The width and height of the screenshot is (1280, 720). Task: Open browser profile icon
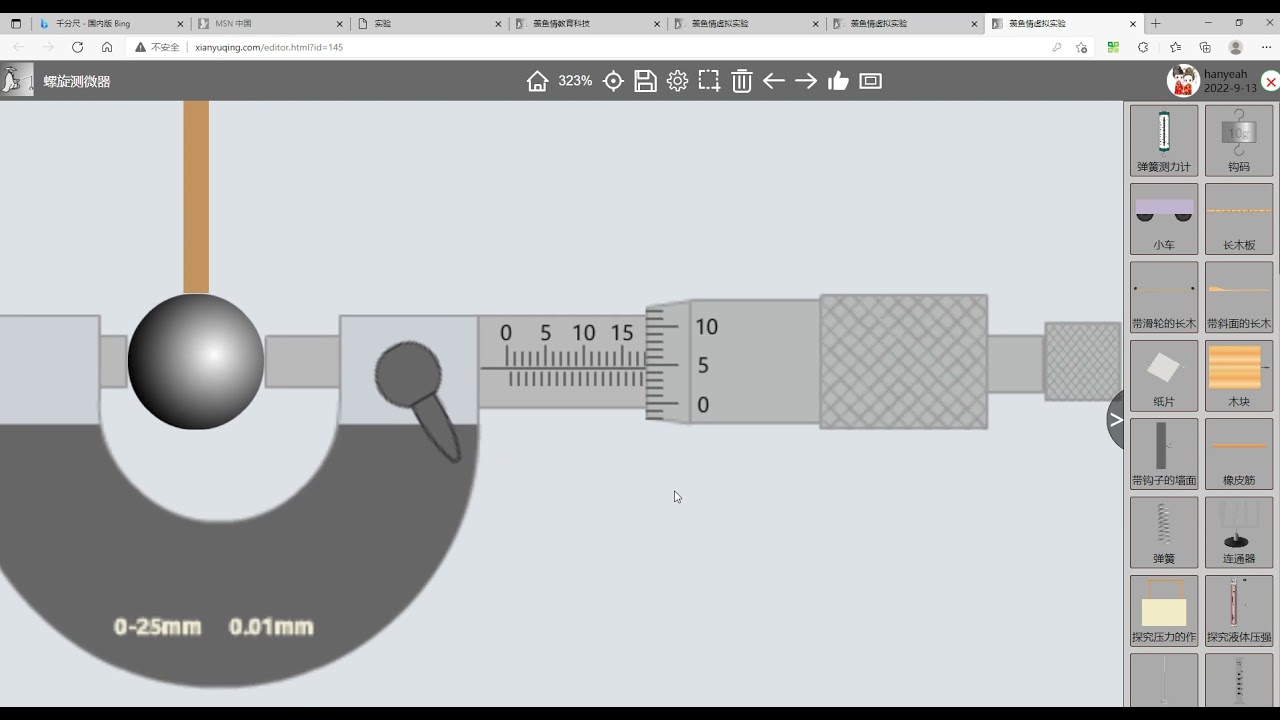(1236, 47)
